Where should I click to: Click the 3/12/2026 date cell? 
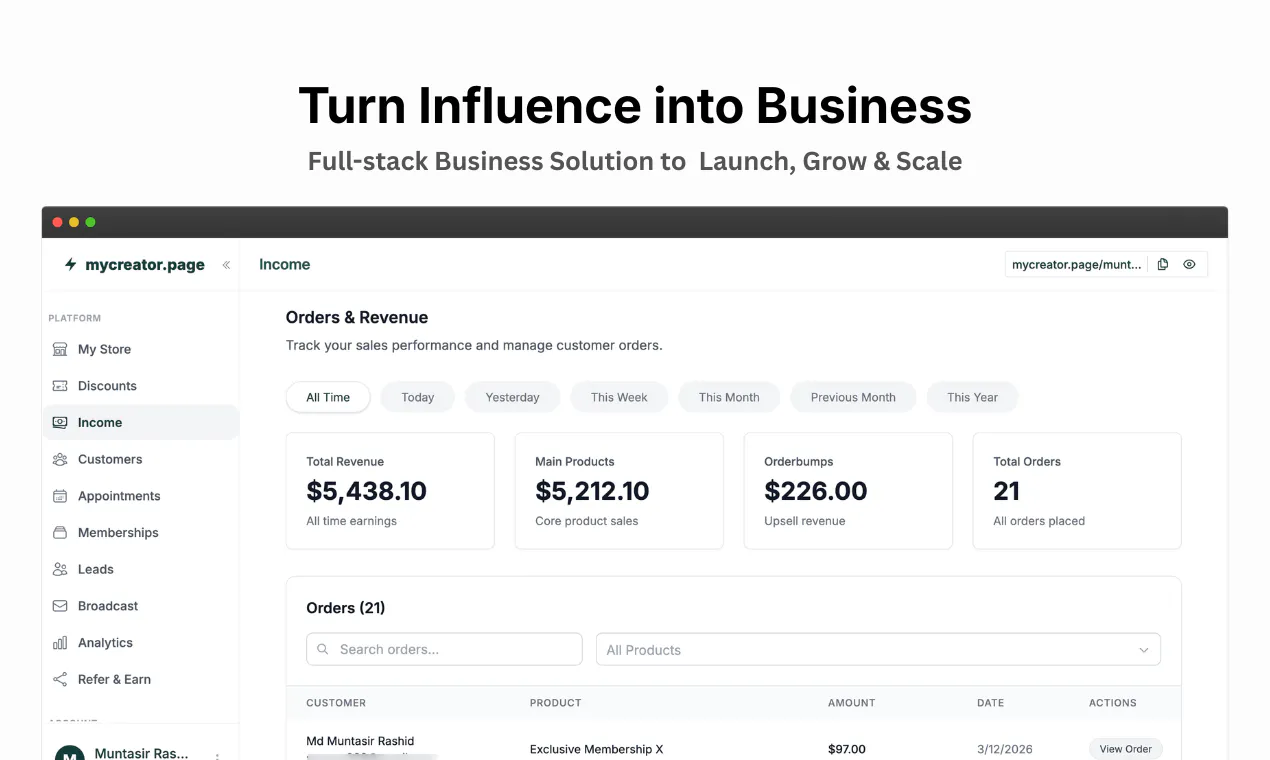pyautogui.click(x=1005, y=749)
